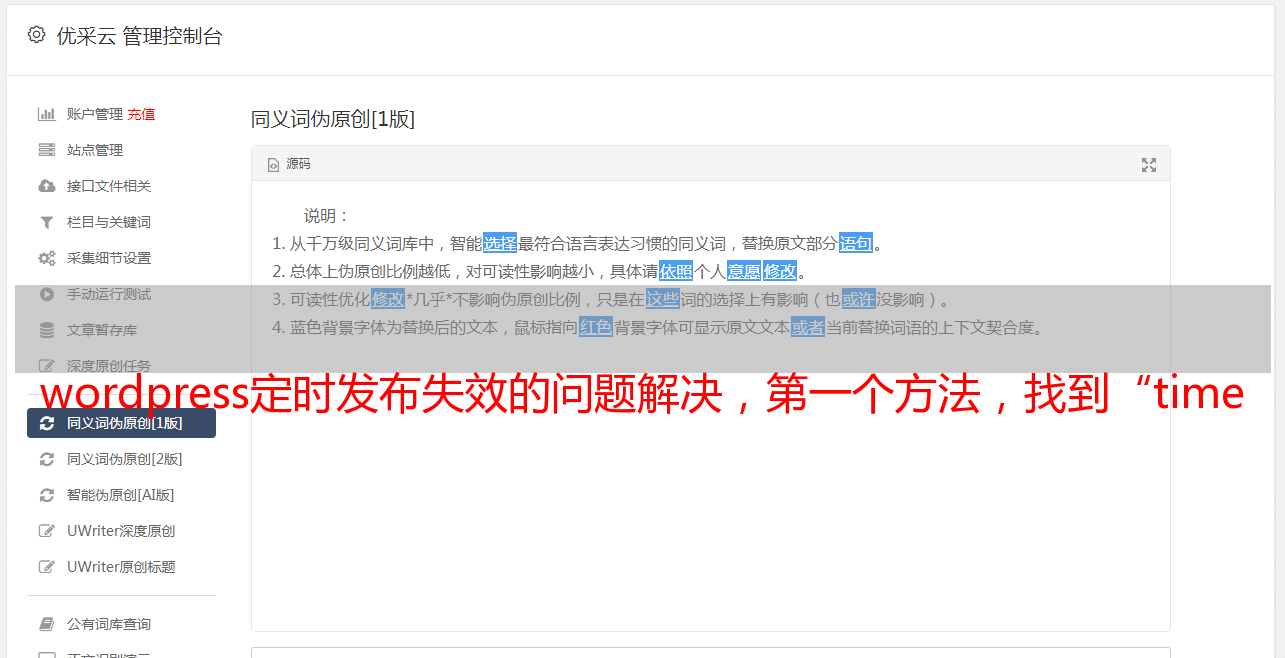Click inside the editor text area
1285x658 pixels.
710,480
